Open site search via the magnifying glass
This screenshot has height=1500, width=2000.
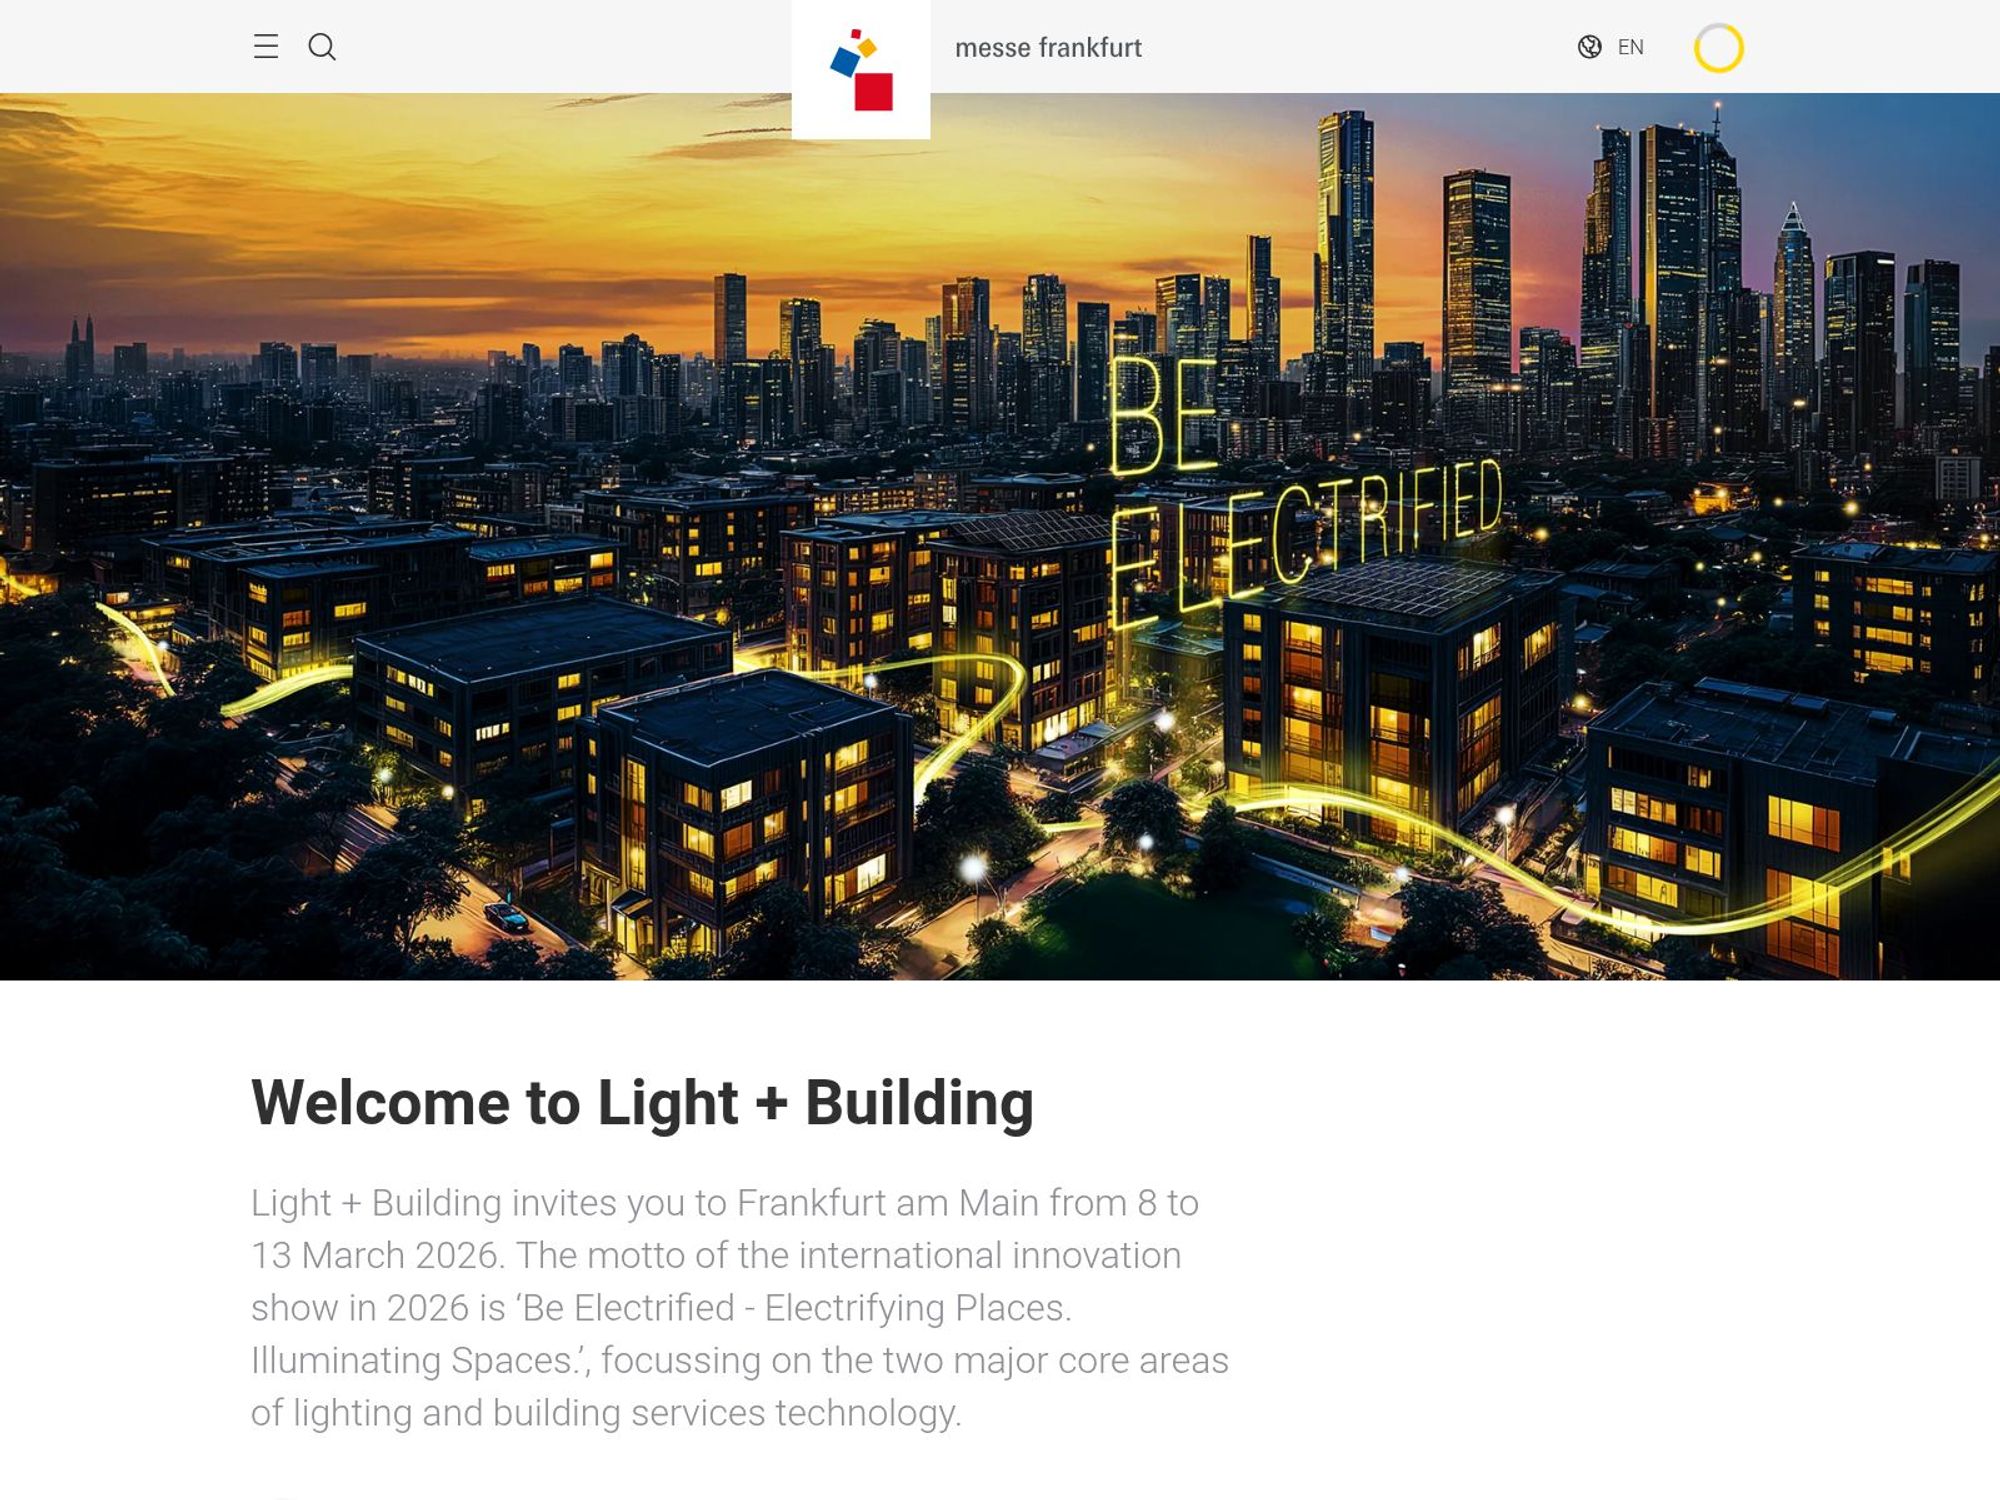[324, 47]
